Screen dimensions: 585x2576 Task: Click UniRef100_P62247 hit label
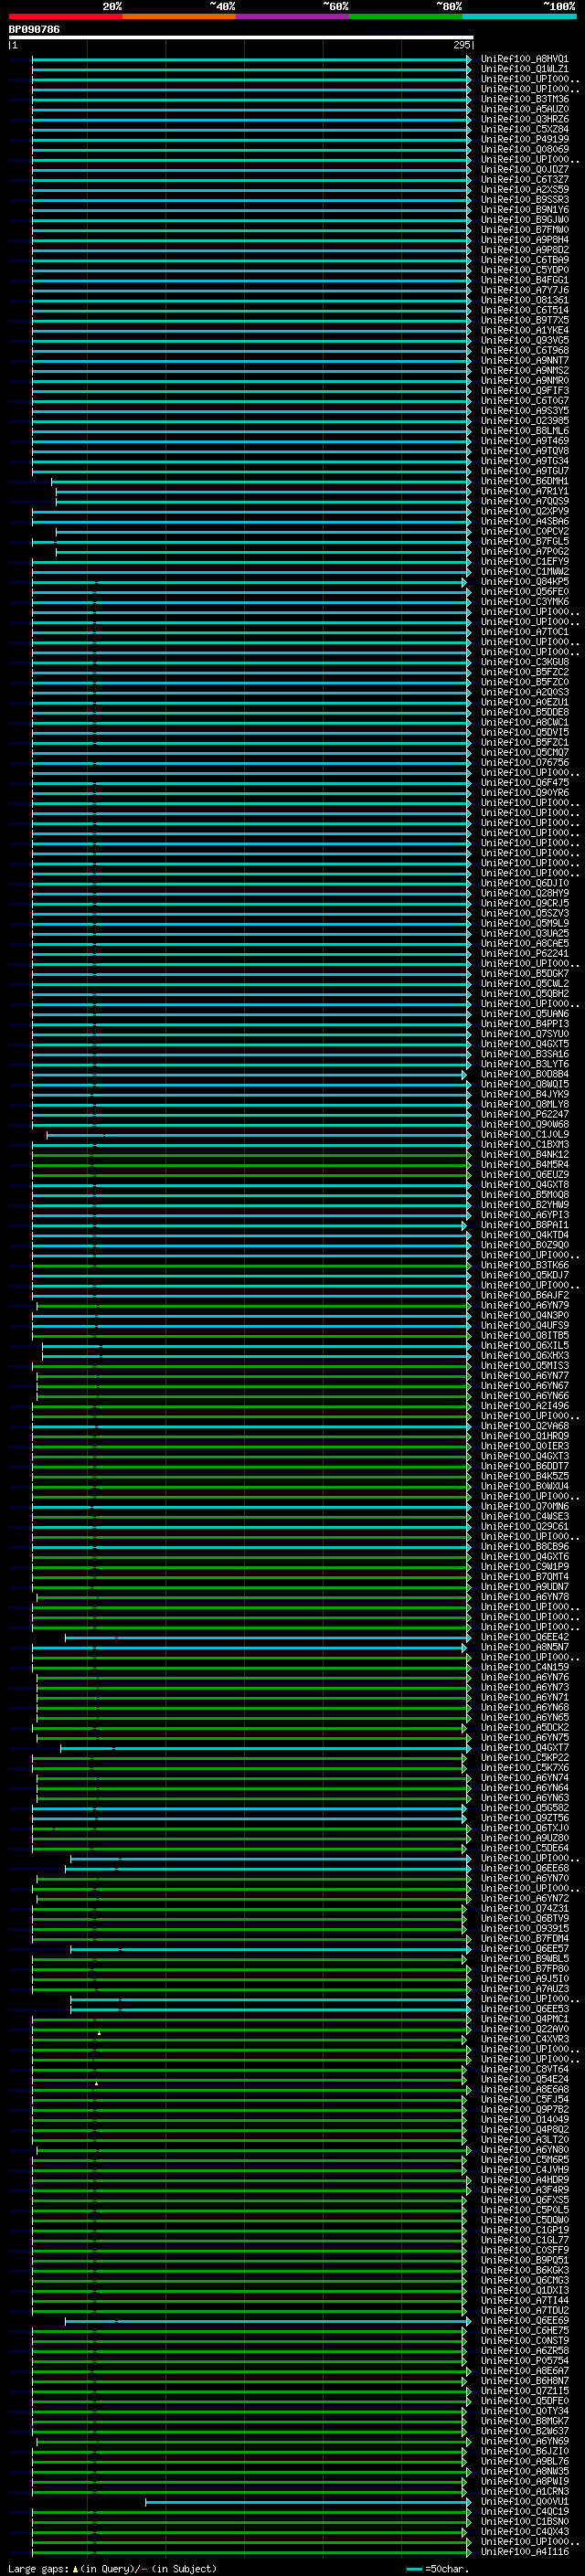click(x=525, y=1114)
